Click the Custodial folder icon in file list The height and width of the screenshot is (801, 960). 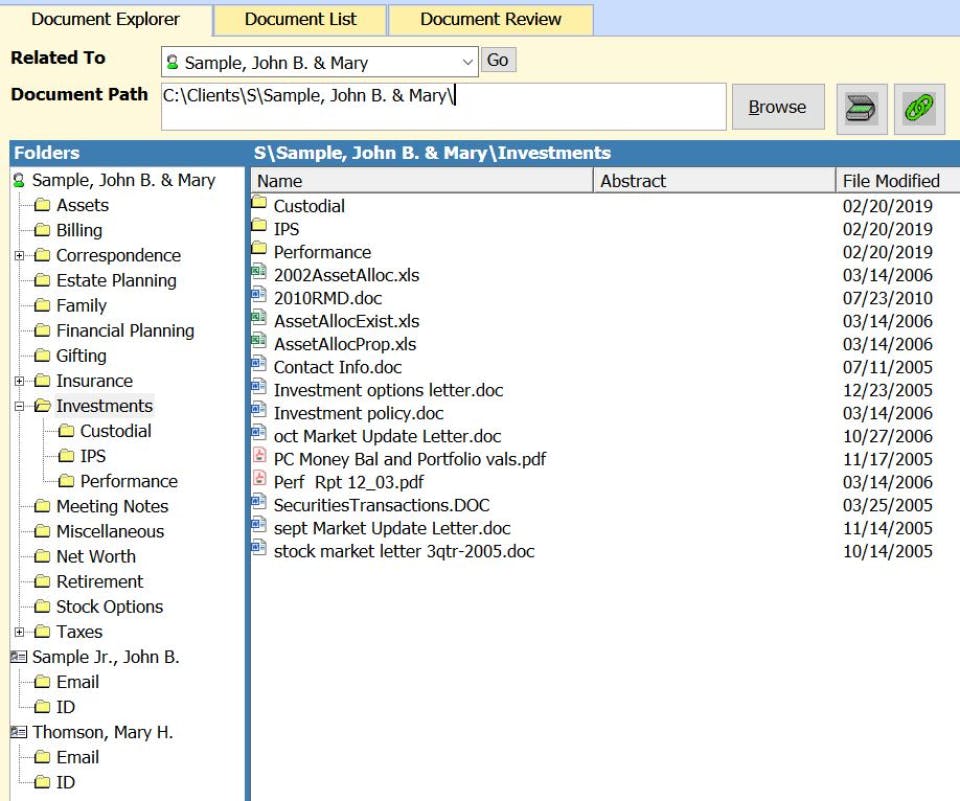[259, 202]
